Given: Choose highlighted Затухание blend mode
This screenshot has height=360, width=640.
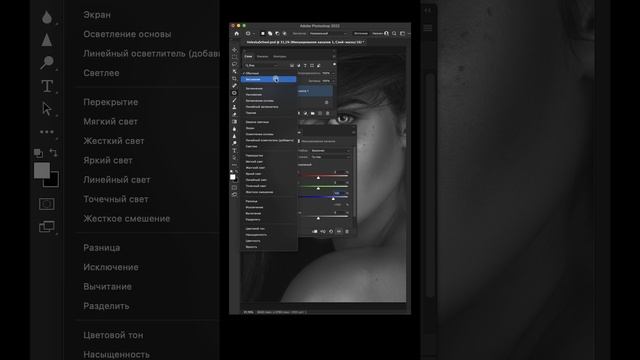Looking at the screenshot, I should click(269, 79).
